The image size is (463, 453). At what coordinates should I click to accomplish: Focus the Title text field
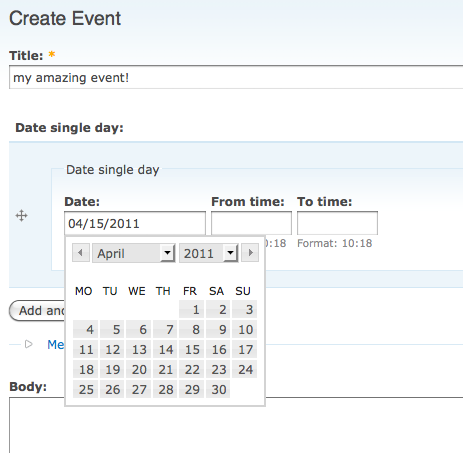coord(236,77)
